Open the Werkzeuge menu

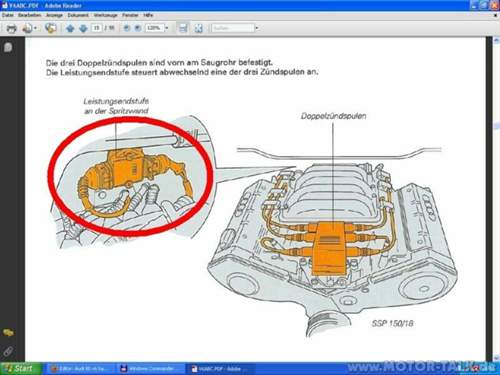pos(105,15)
